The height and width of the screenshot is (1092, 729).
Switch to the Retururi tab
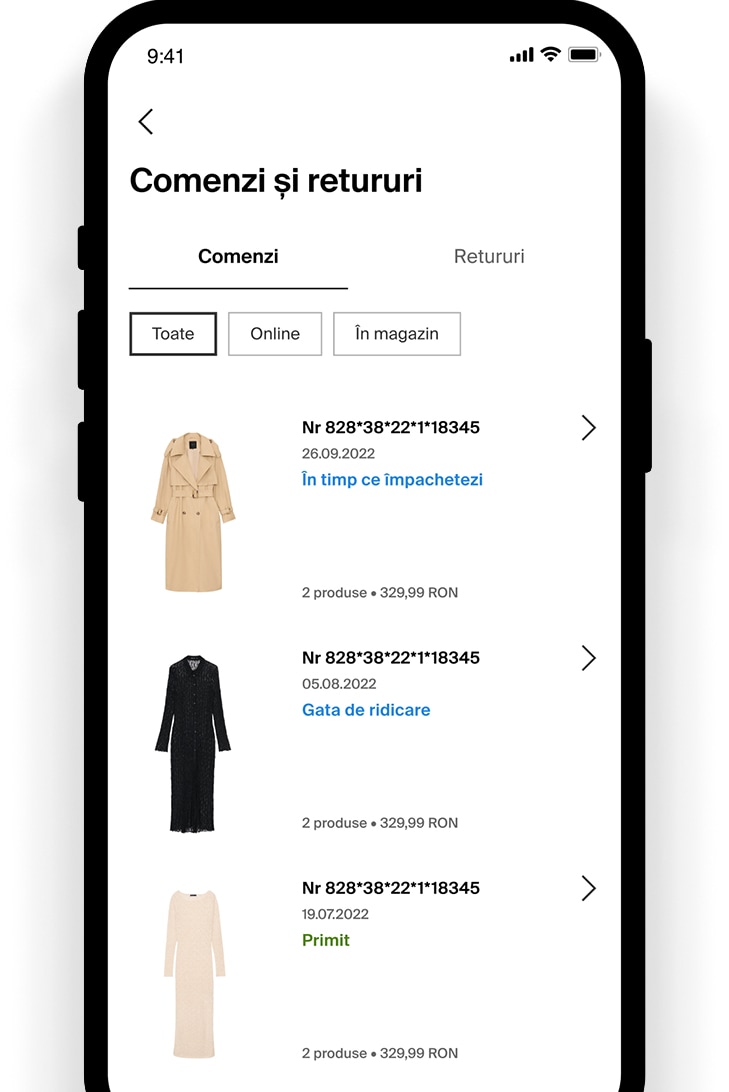coord(489,256)
